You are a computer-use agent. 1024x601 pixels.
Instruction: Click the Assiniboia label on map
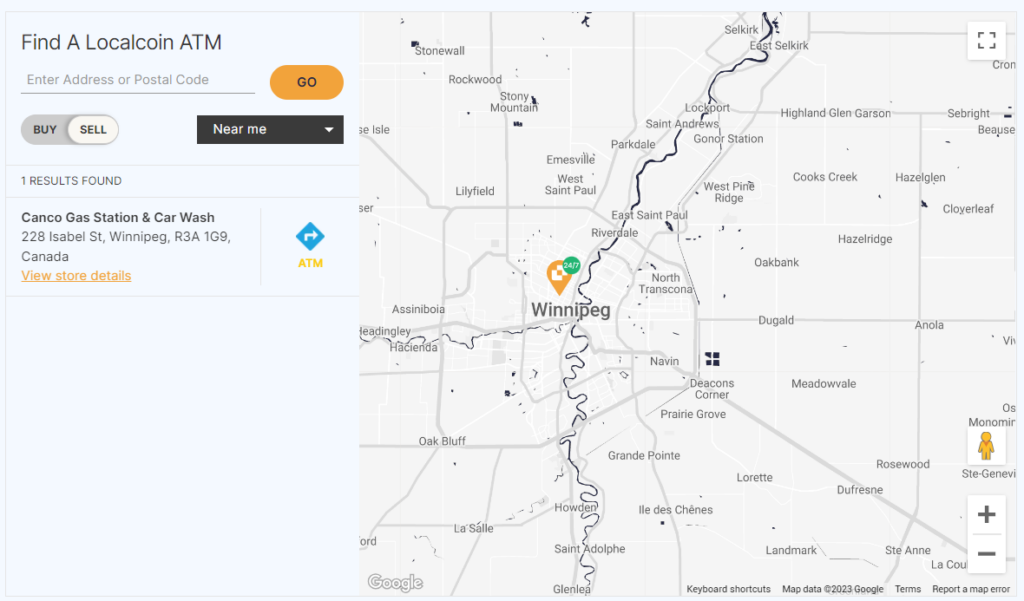coord(418,309)
